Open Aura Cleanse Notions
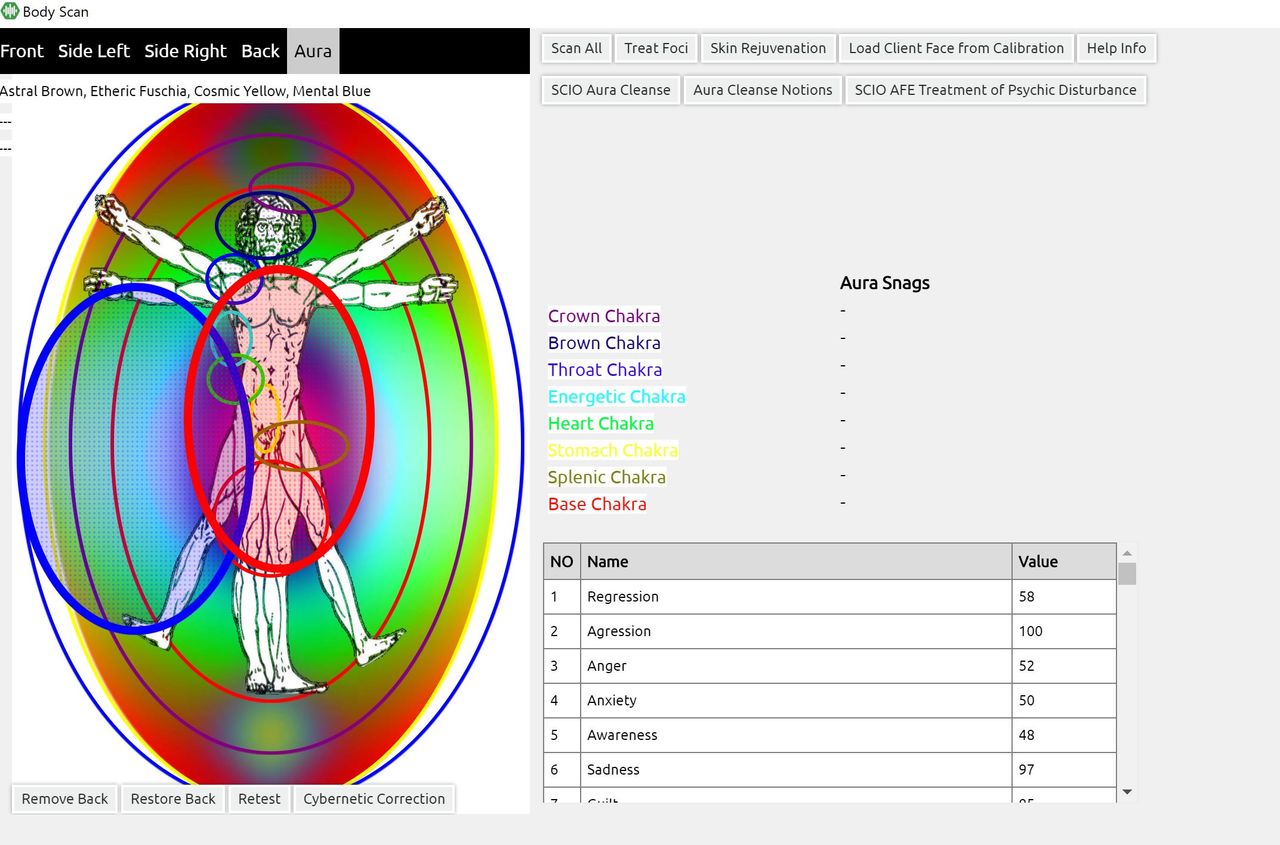 point(762,90)
